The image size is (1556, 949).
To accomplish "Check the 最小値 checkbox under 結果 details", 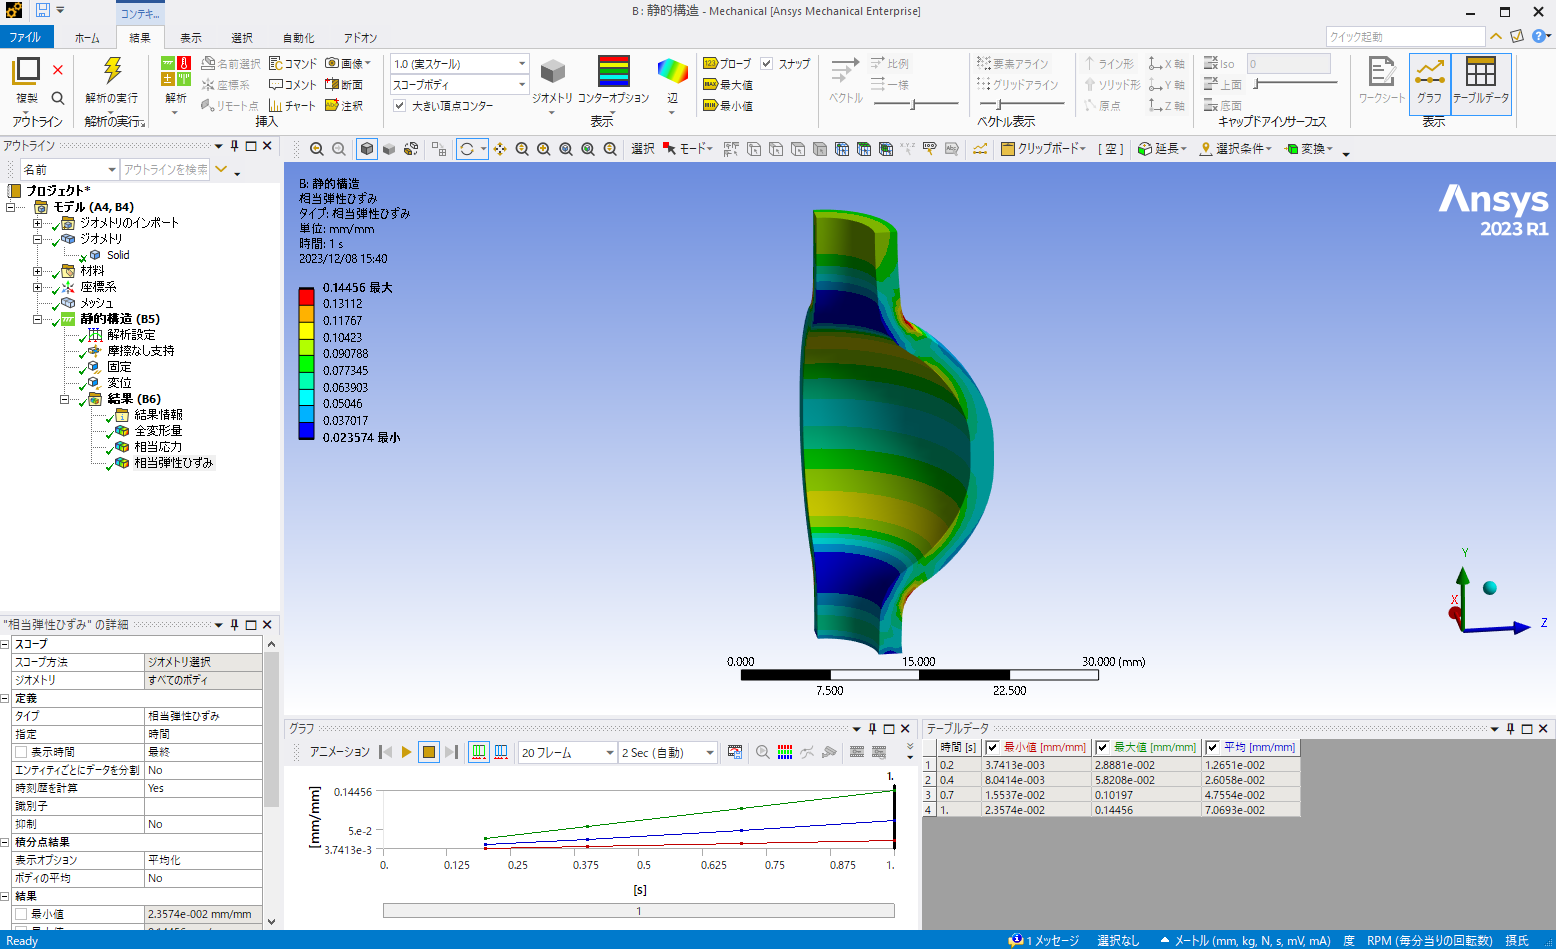I will pos(21,914).
